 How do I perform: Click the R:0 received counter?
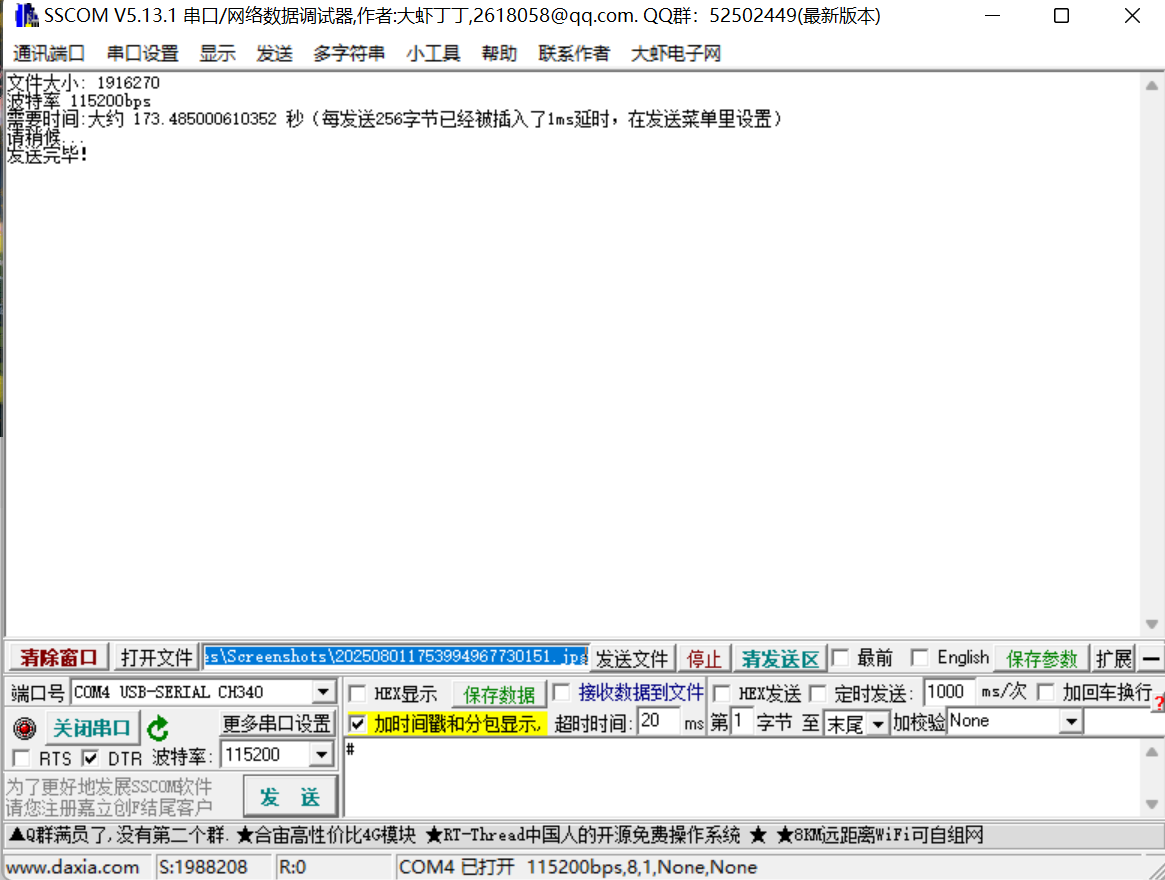[x=292, y=867]
